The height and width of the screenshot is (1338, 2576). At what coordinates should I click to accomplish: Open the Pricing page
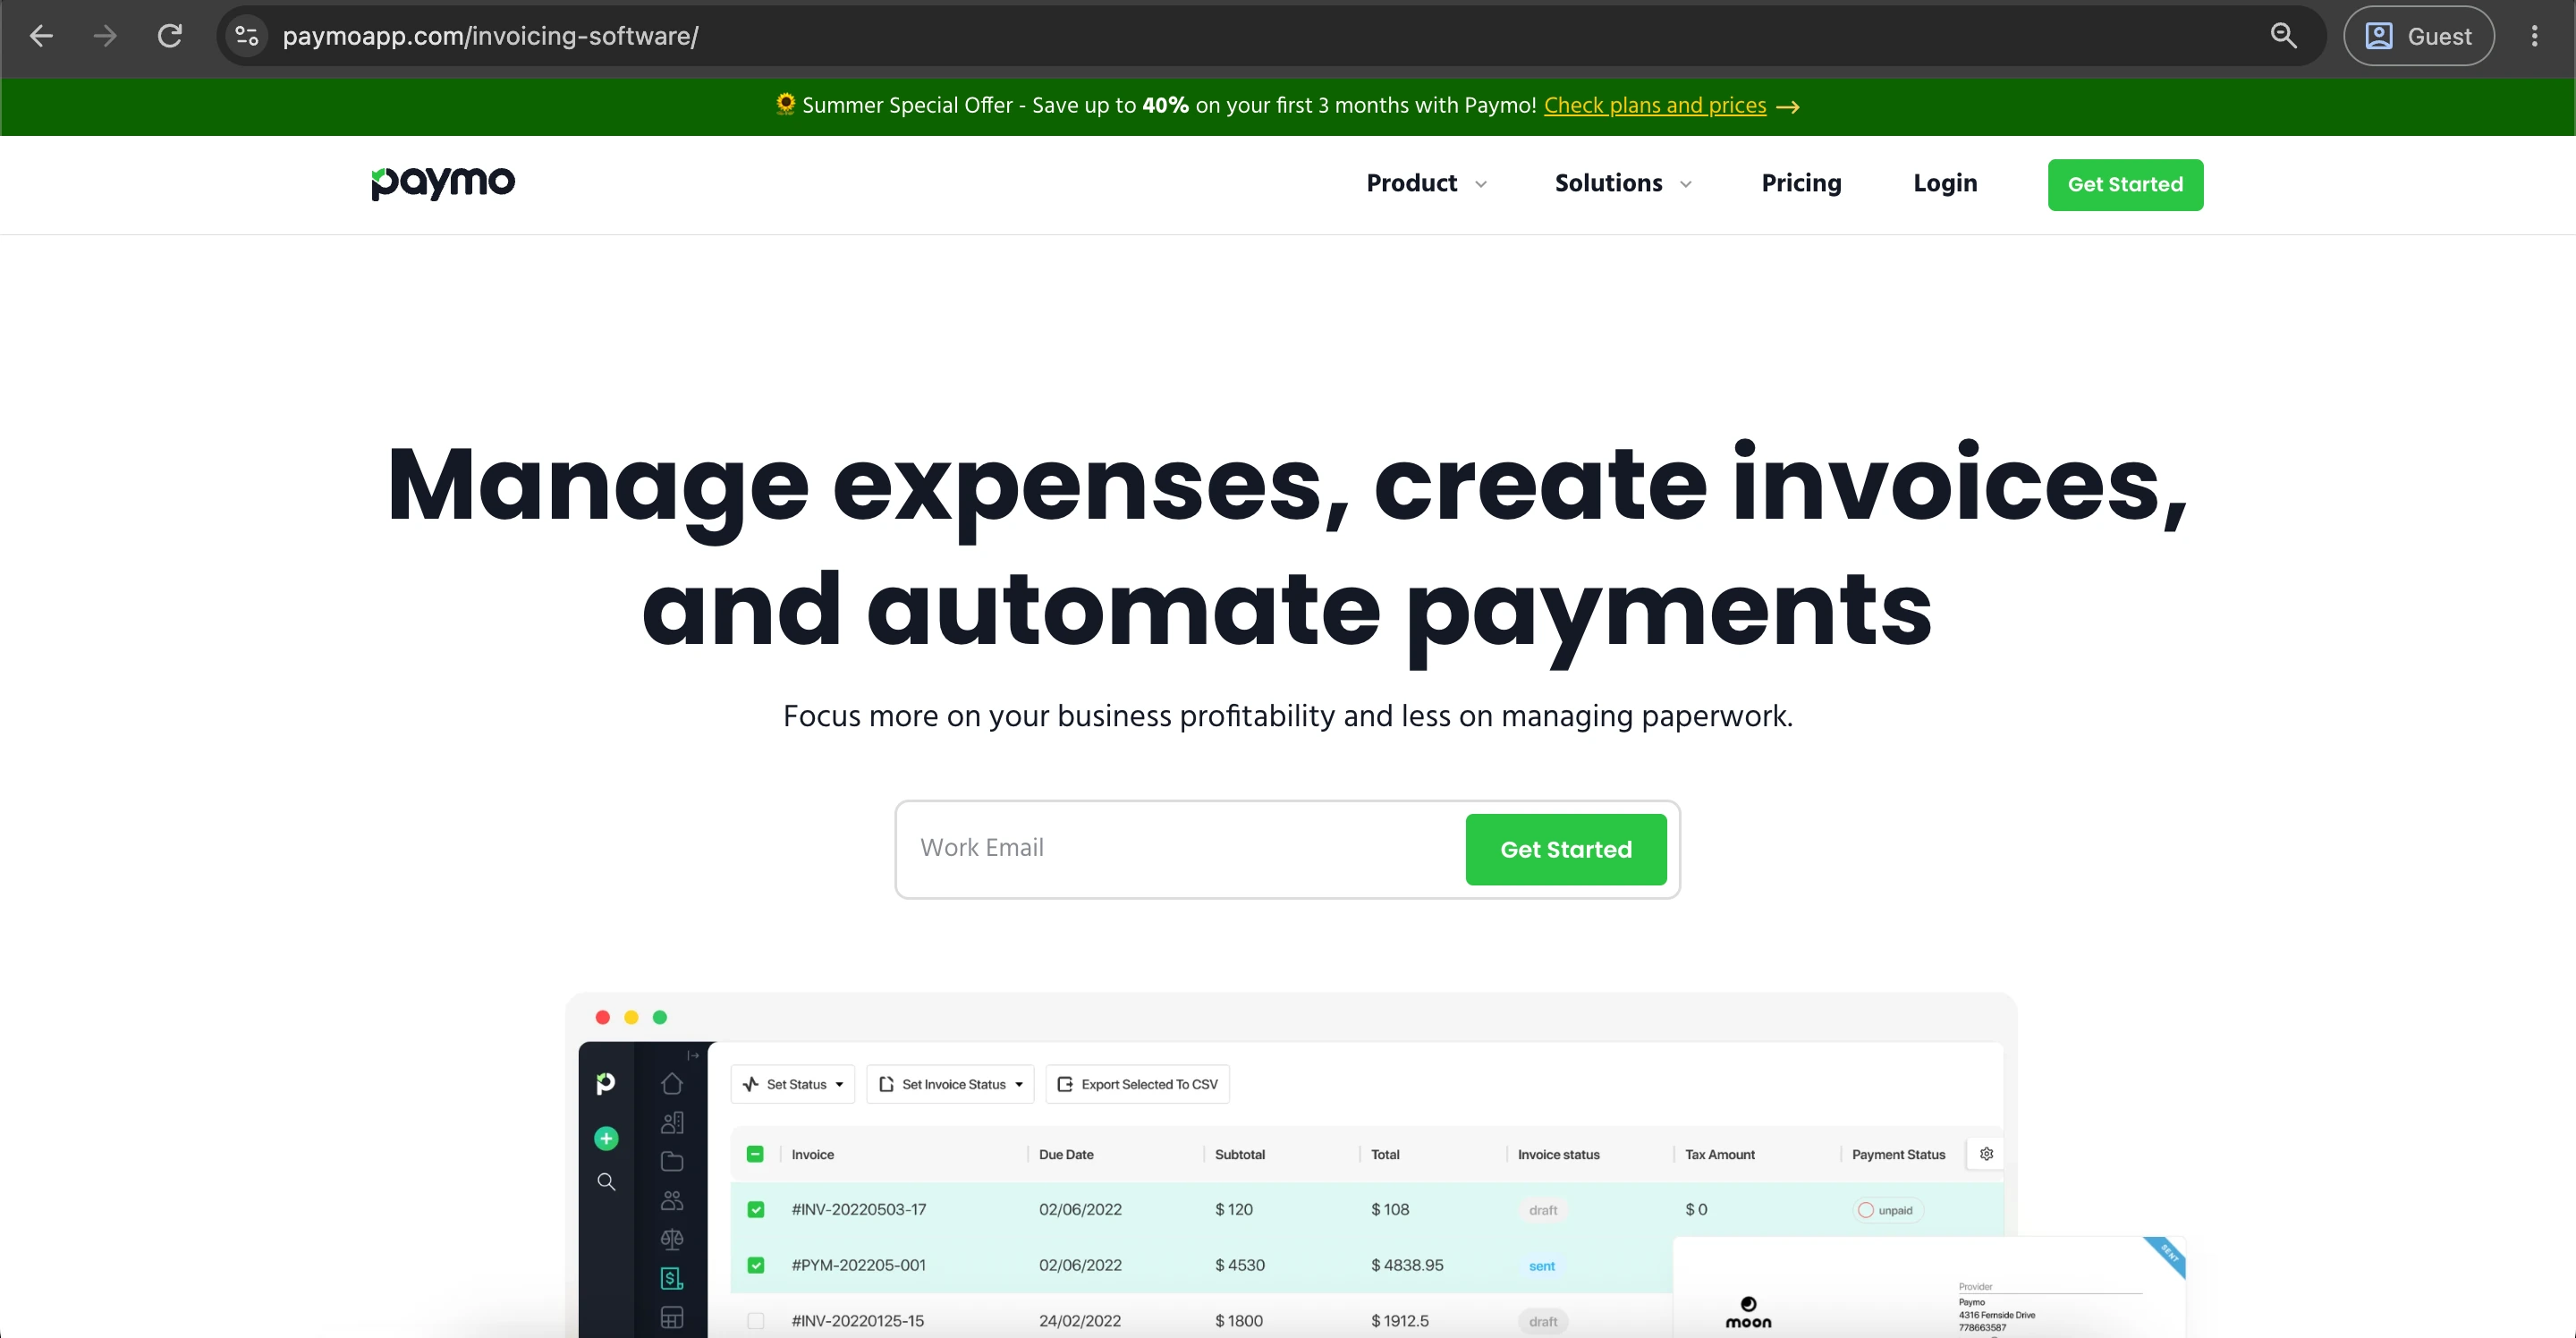tap(1801, 183)
